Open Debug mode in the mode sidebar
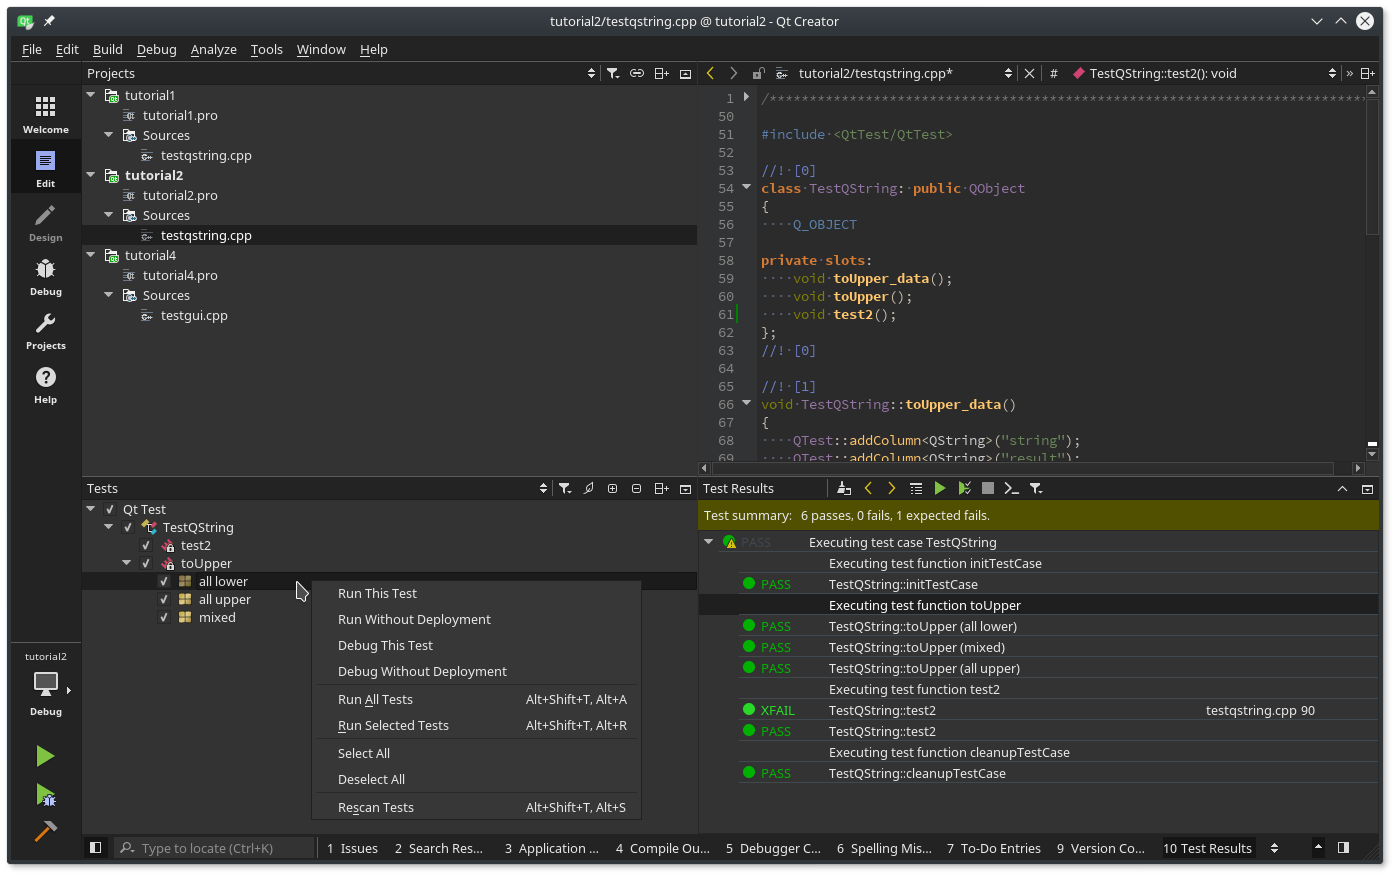The width and height of the screenshot is (1396, 877). (x=46, y=276)
